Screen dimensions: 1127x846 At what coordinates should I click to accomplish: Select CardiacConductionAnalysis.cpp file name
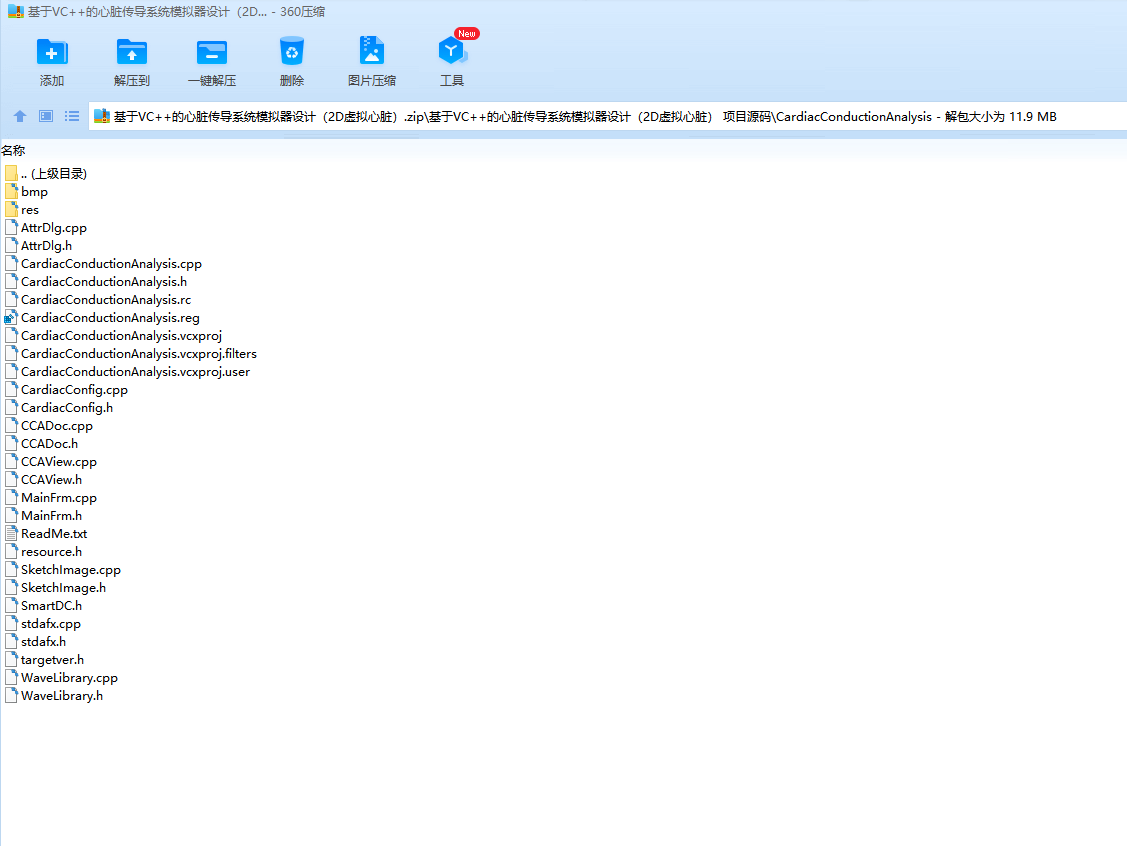[x=111, y=264]
